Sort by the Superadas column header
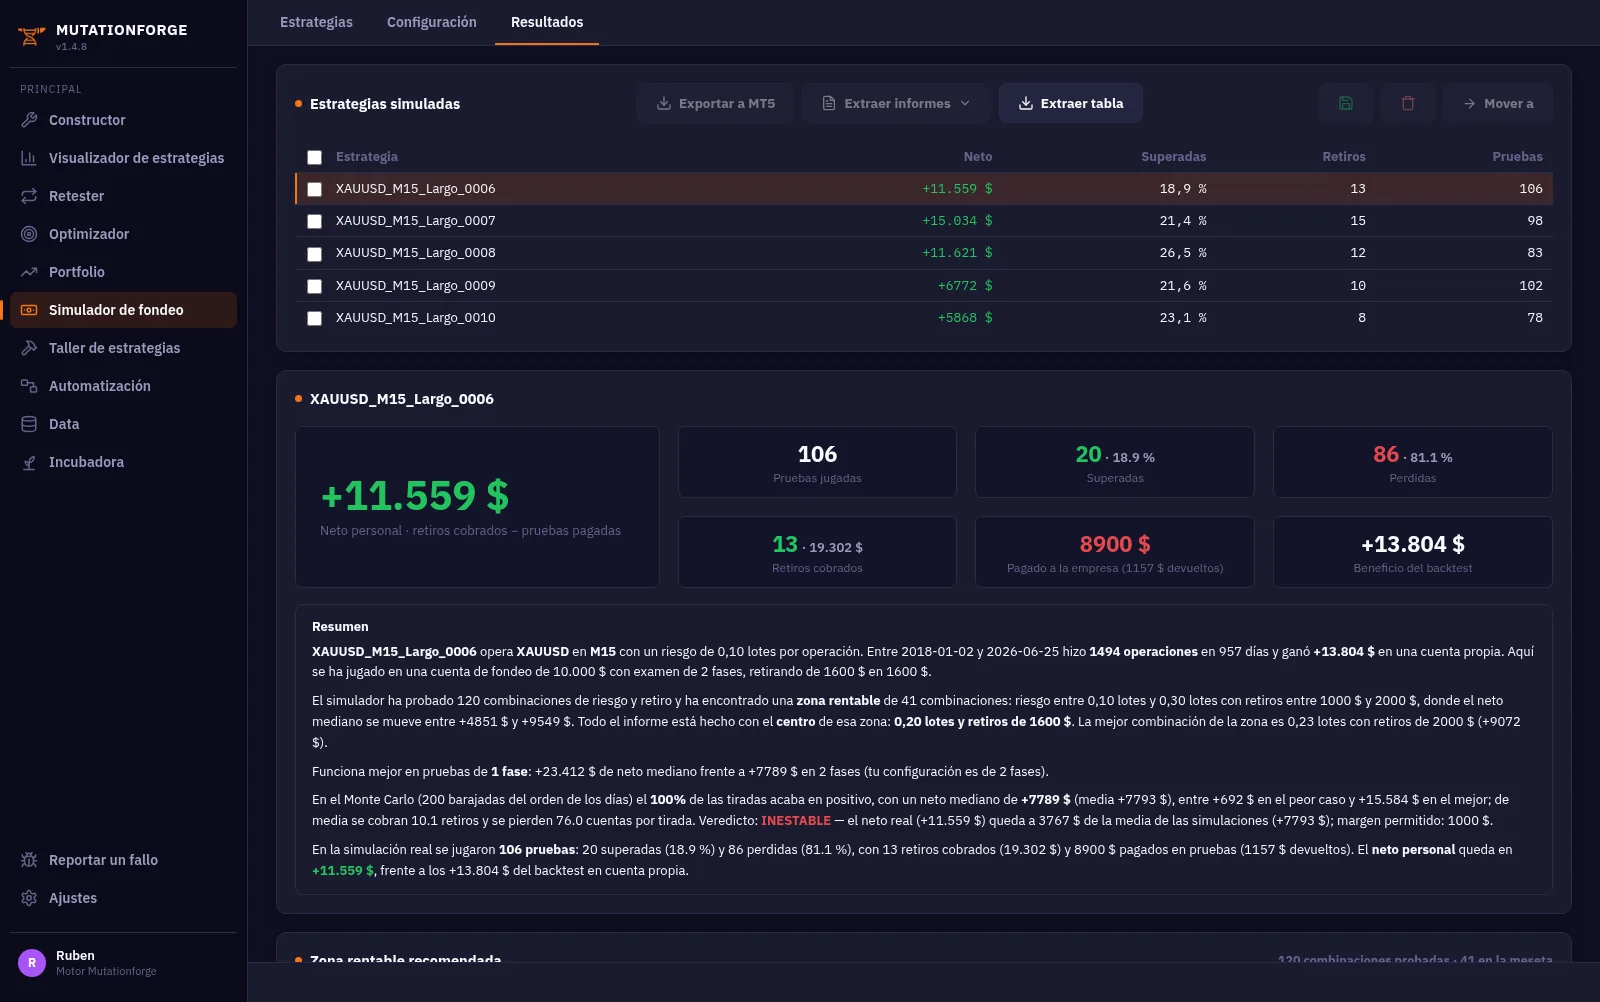This screenshot has height=1002, width=1600. tap(1173, 157)
